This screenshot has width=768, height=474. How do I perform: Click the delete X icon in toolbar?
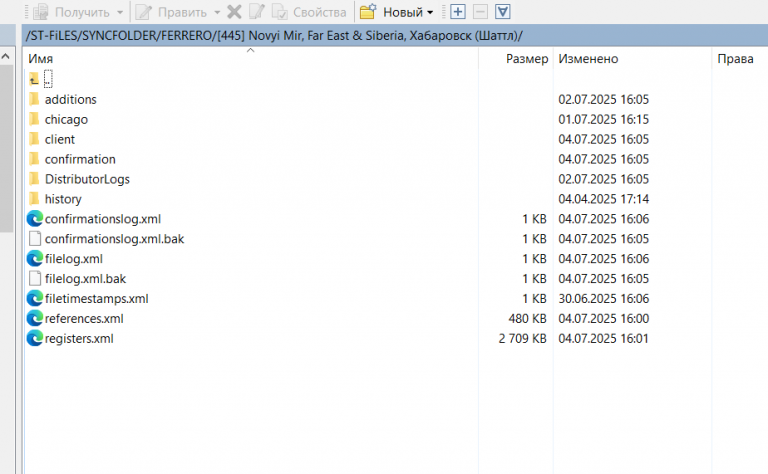click(234, 12)
